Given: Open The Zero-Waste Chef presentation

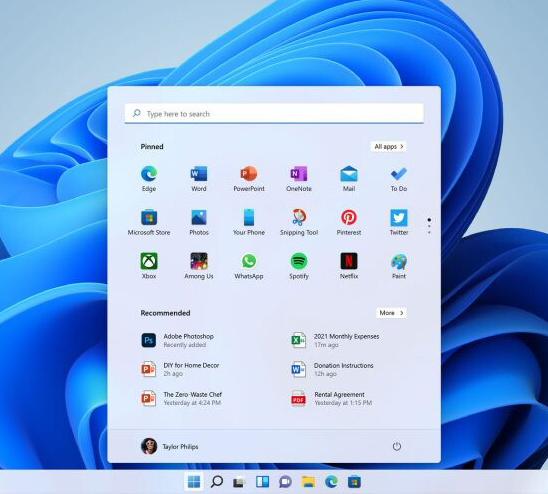Looking at the screenshot, I should click(x=182, y=398).
